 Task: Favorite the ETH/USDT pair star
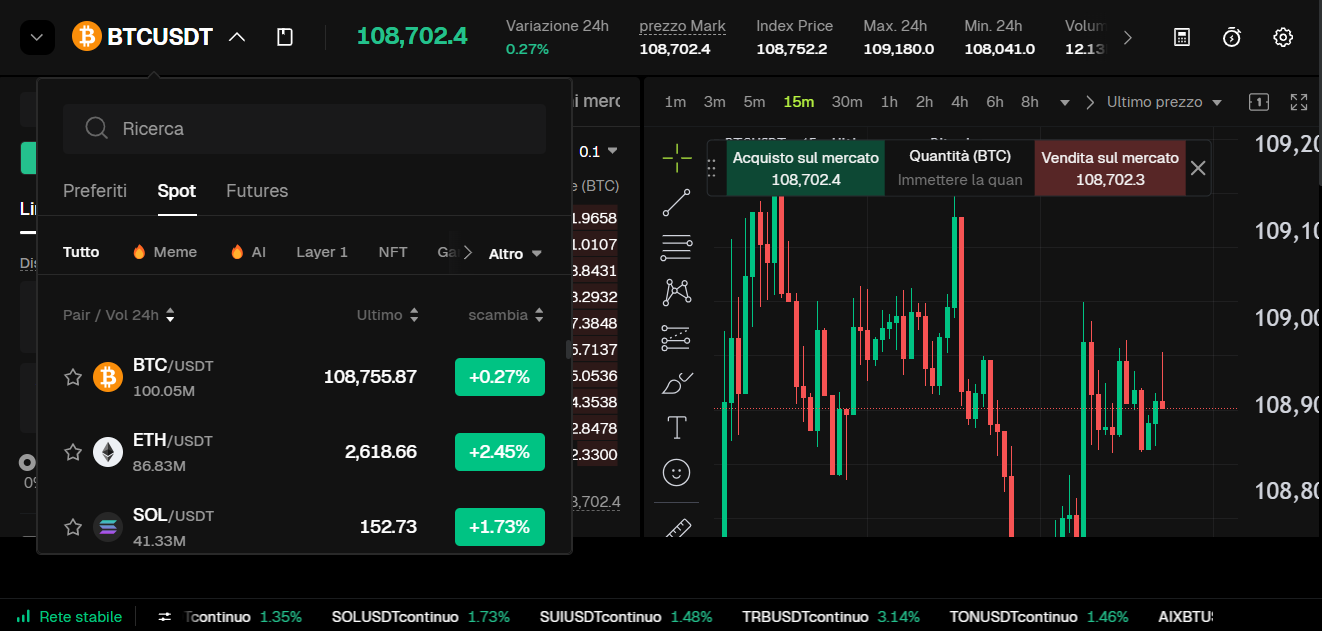pos(73,452)
